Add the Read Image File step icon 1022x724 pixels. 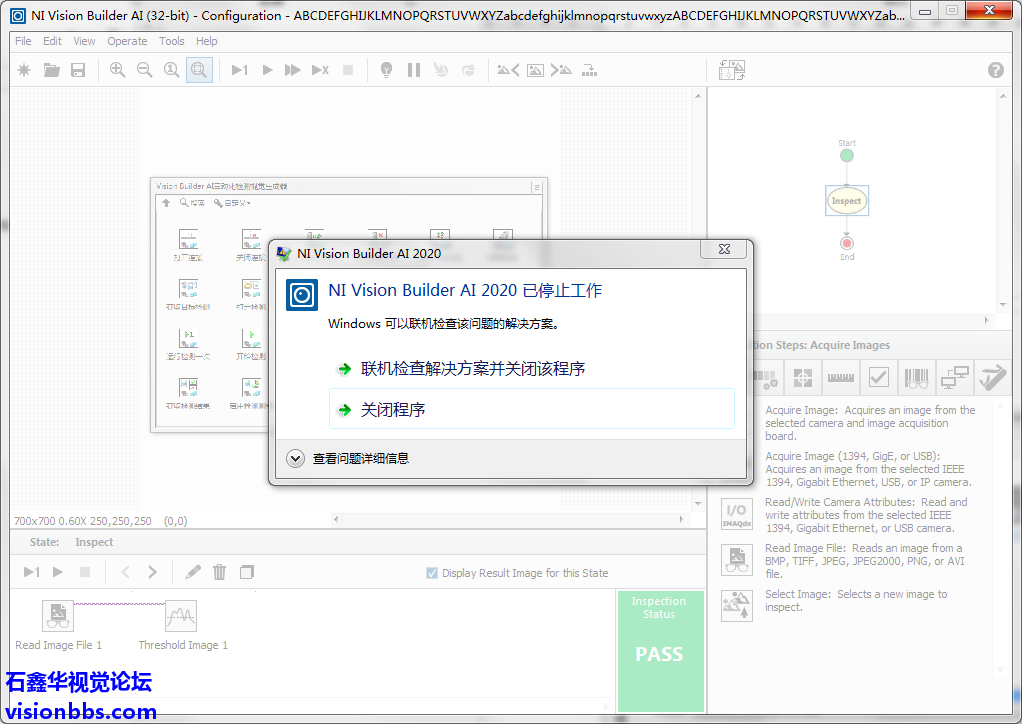coord(737,560)
